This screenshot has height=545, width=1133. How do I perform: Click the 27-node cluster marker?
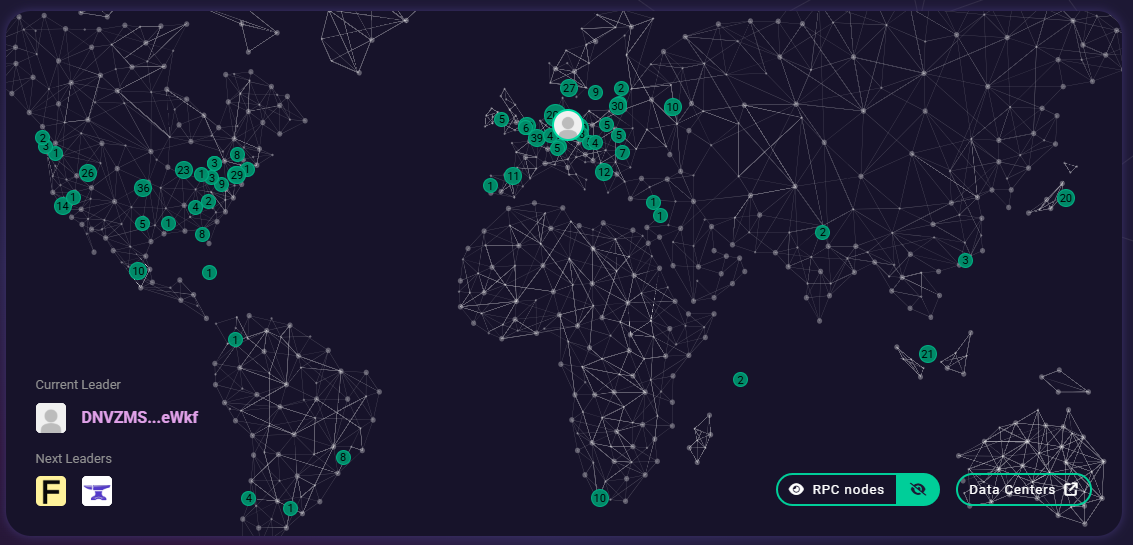[x=569, y=88]
